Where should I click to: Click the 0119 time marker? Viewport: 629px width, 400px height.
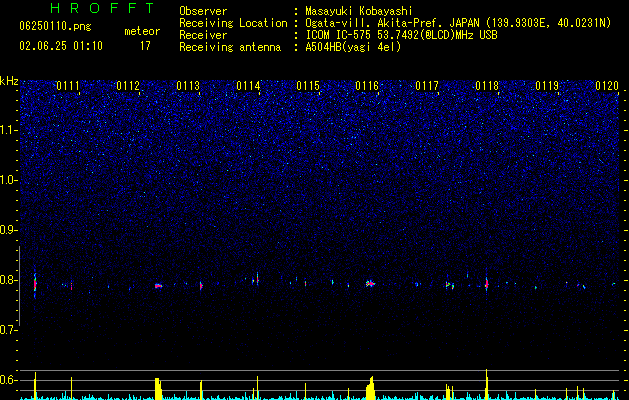tap(547, 86)
